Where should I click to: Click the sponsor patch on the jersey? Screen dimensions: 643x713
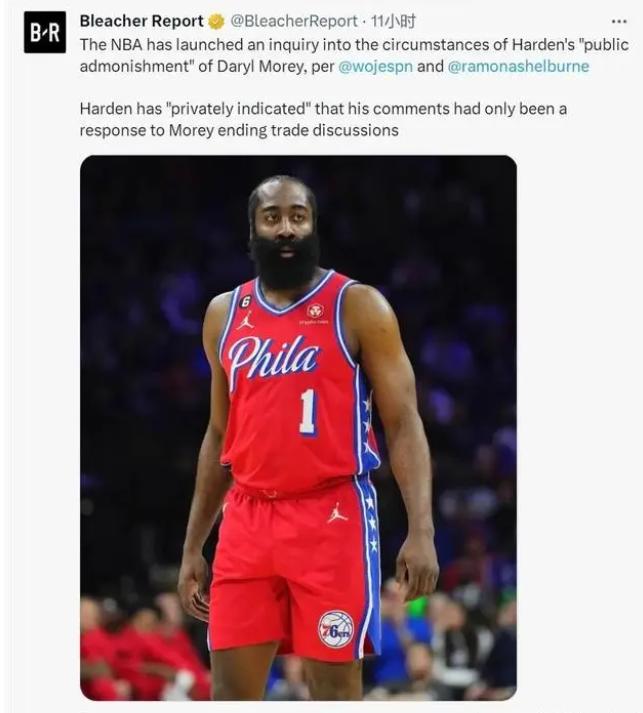coord(315,313)
